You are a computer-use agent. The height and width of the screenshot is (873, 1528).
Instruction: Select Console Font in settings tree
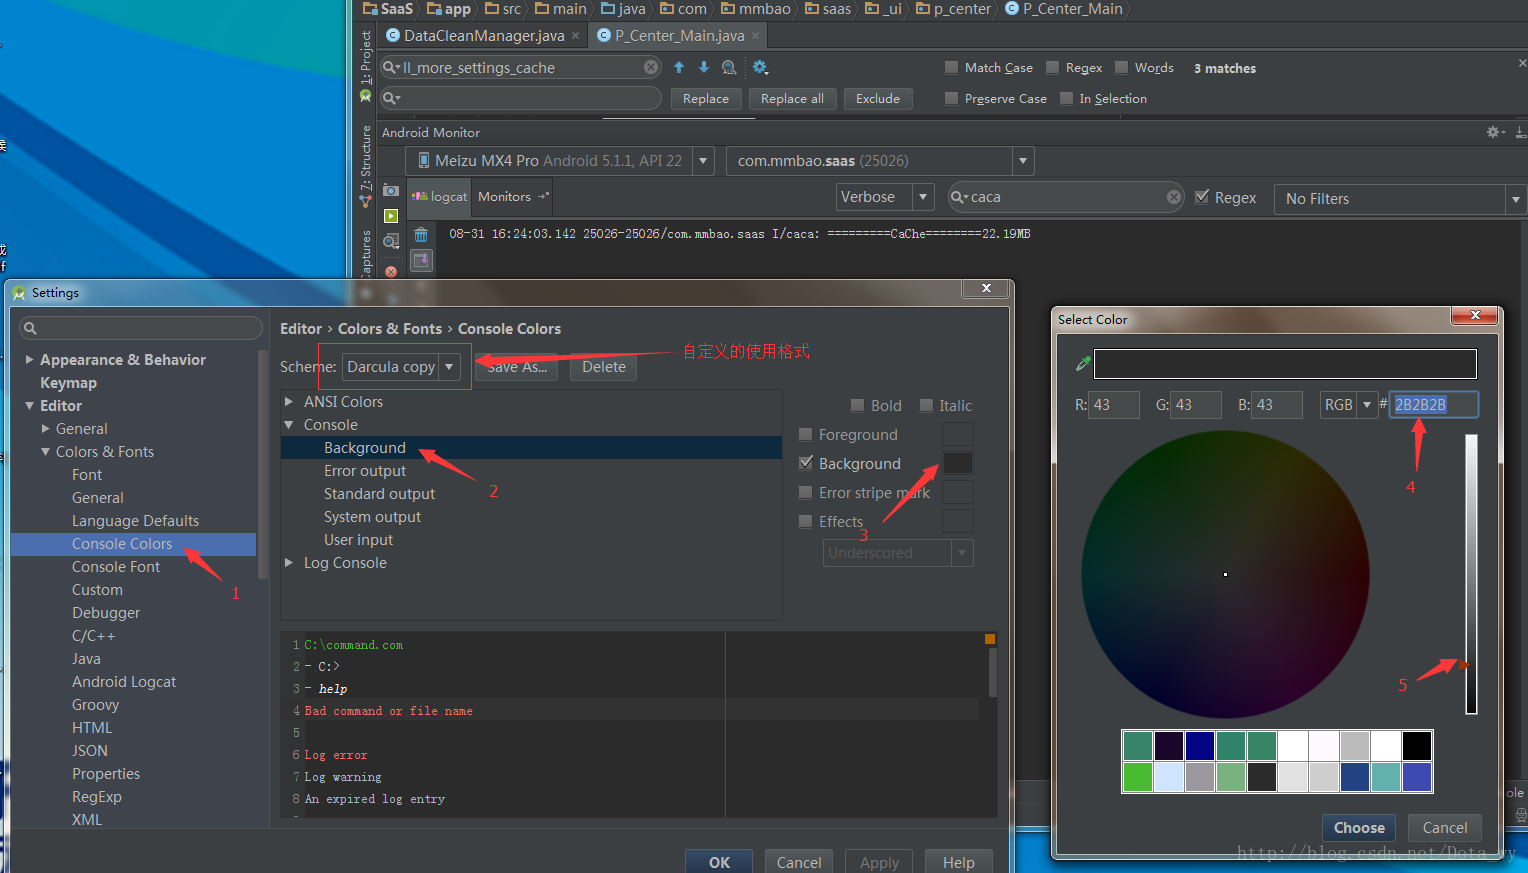click(x=116, y=567)
